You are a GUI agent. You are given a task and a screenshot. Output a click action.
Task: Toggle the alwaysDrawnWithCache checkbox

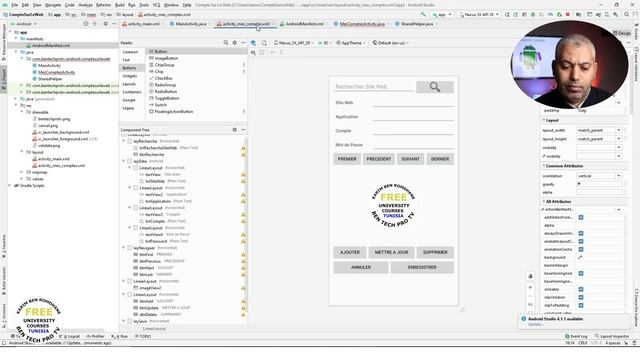[x=581, y=233]
